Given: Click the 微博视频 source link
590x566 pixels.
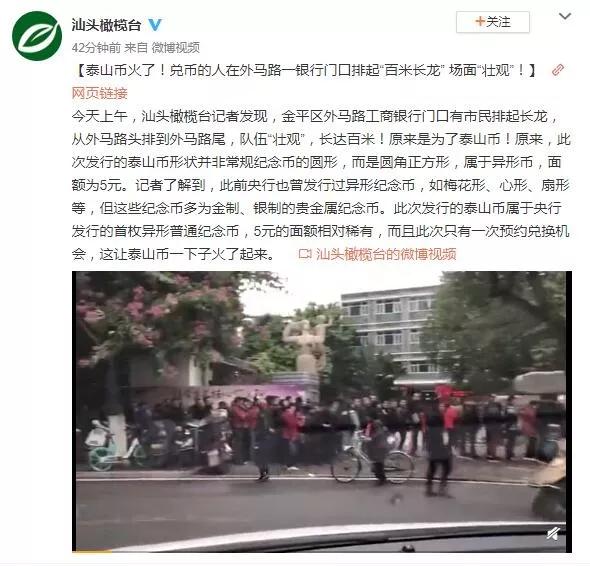Looking at the screenshot, I should pyautogui.click(x=175, y=47).
